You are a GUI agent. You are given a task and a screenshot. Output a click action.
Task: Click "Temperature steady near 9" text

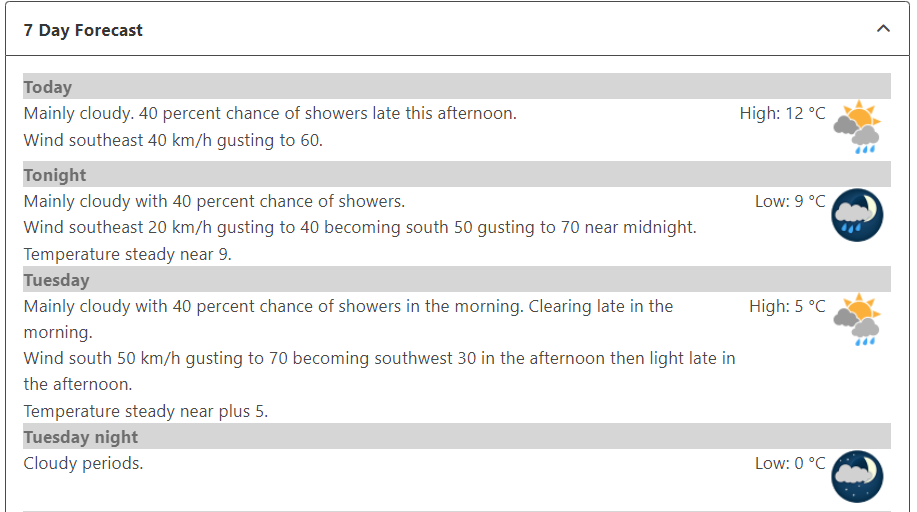coord(127,254)
